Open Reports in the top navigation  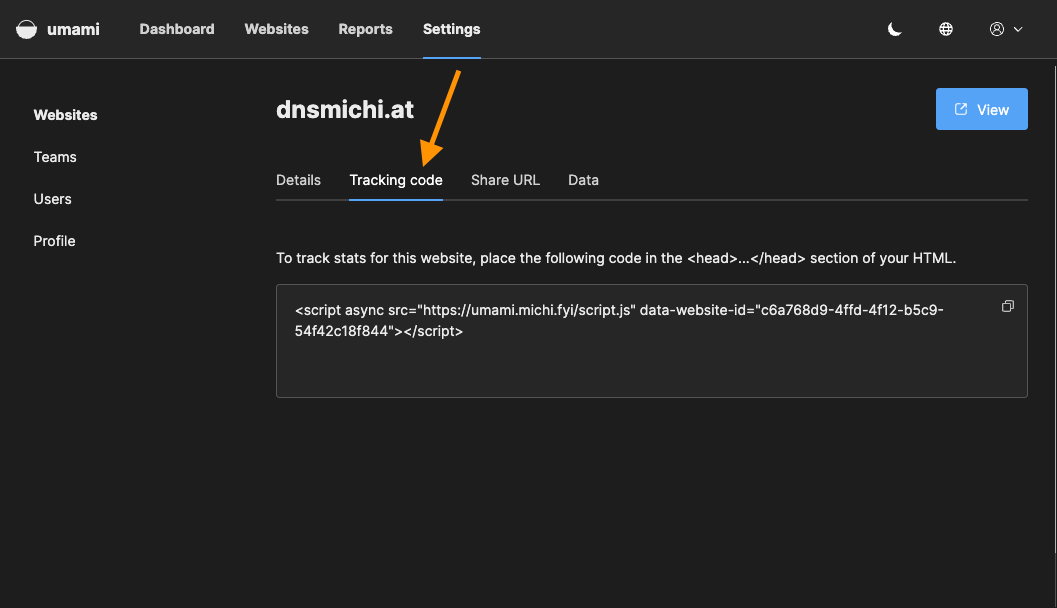coord(365,29)
